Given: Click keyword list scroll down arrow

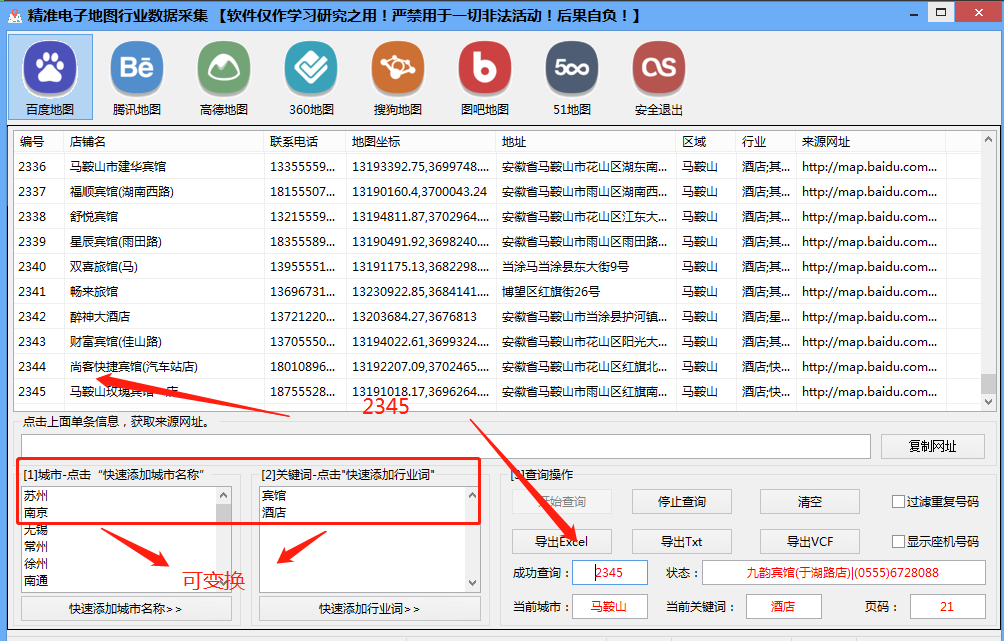Looking at the screenshot, I should click(472, 583).
